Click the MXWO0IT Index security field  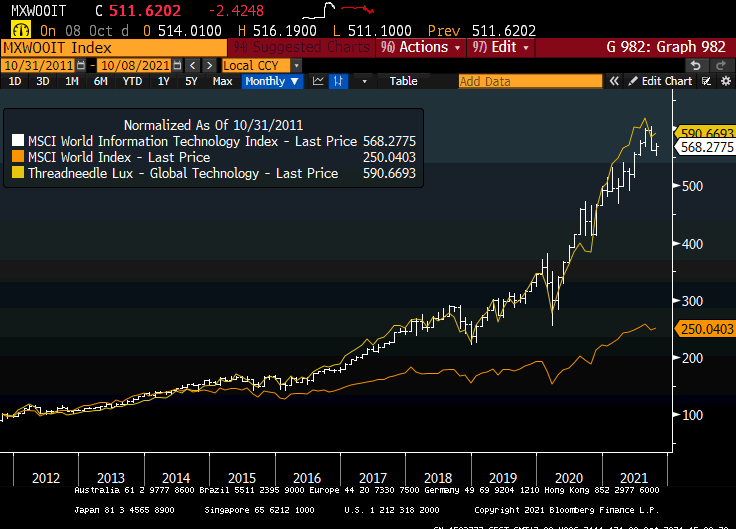(x=114, y=47)
